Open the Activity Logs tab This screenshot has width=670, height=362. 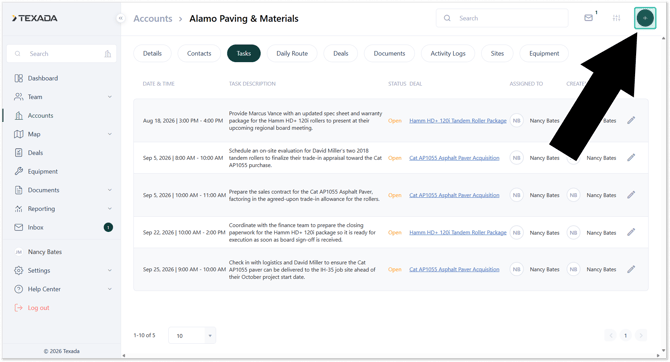tap(448, 53)
